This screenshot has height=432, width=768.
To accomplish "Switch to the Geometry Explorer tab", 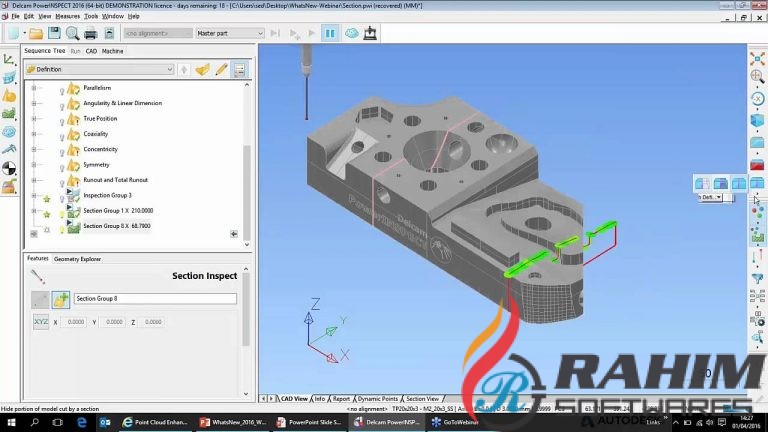I will [x=77, y=259].
